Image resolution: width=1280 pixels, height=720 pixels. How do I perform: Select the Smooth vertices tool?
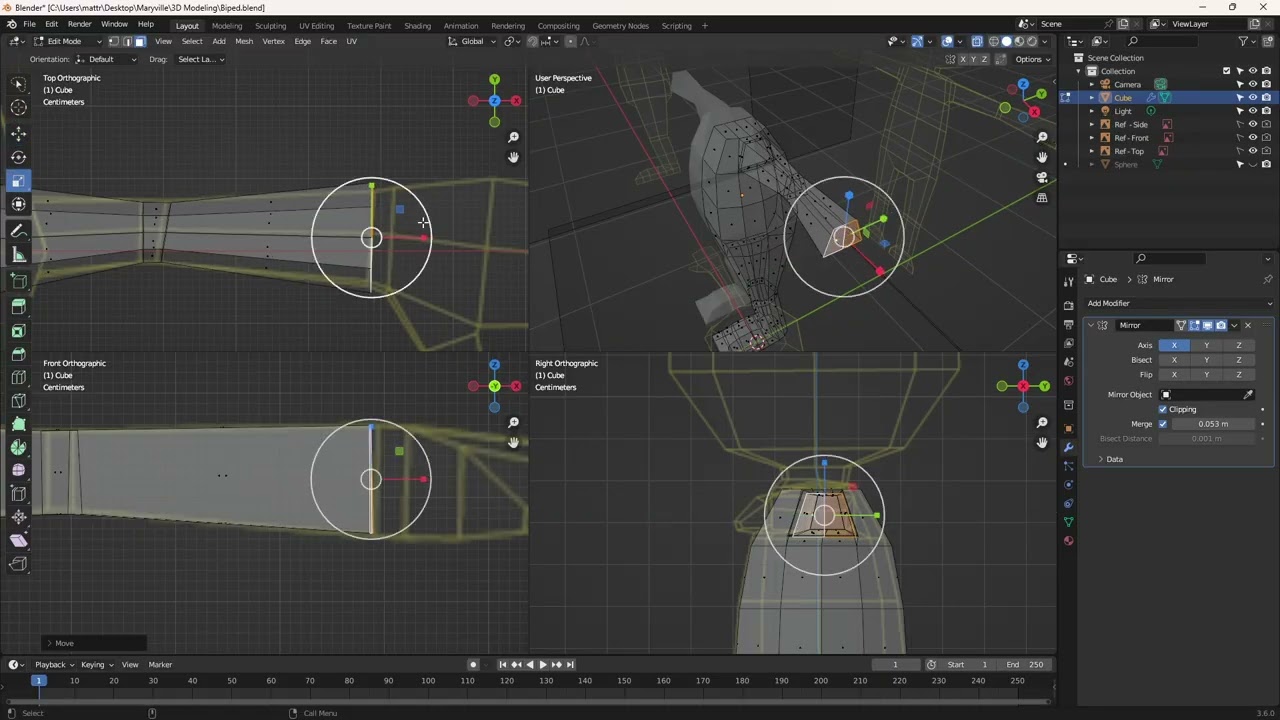coord(18,471)
